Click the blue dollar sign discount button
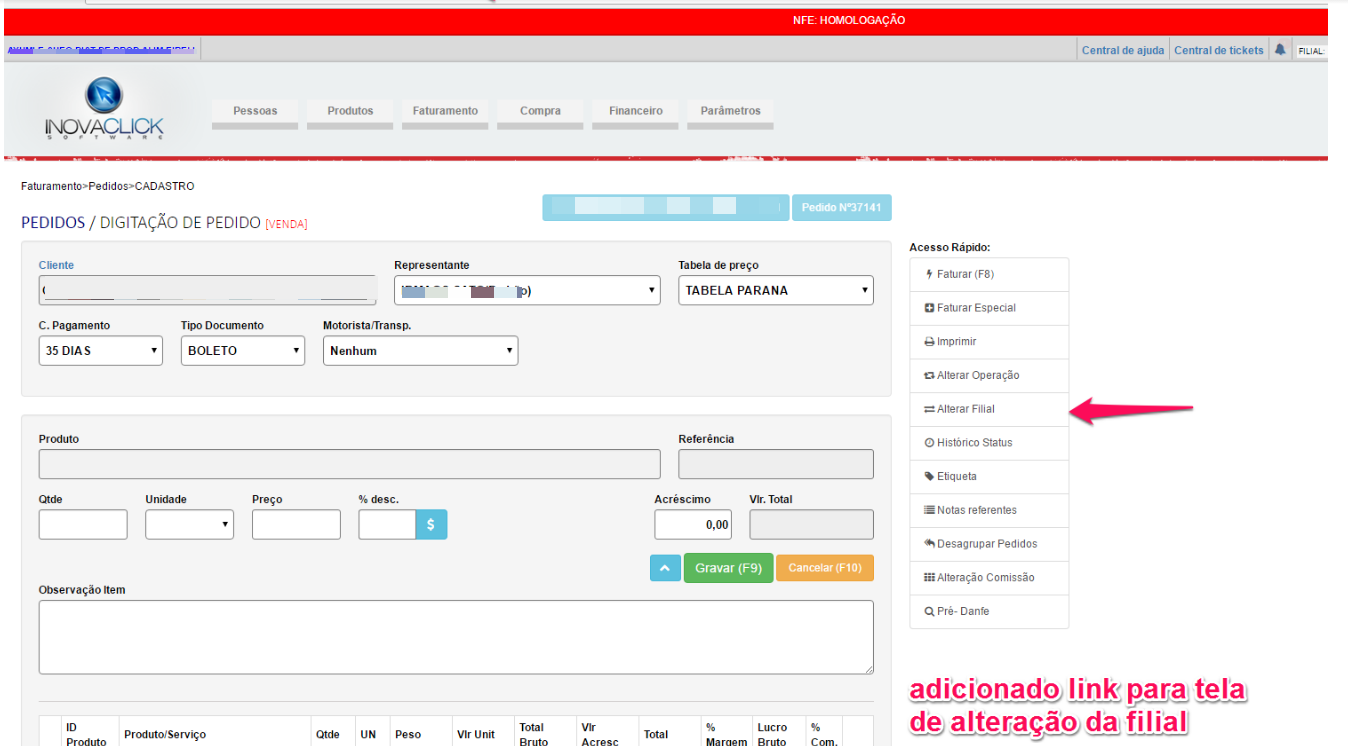The image size is (1348, 746). point(431,525)
